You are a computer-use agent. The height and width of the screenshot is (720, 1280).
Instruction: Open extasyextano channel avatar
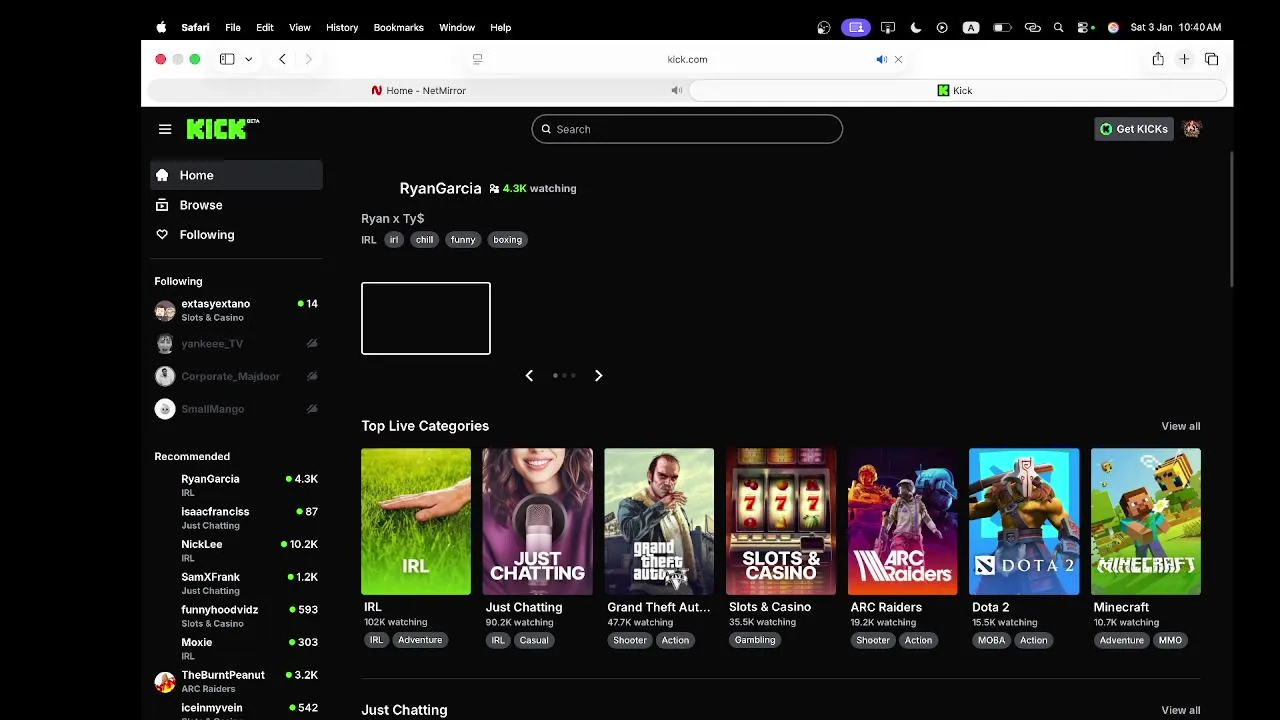(165, 311)
